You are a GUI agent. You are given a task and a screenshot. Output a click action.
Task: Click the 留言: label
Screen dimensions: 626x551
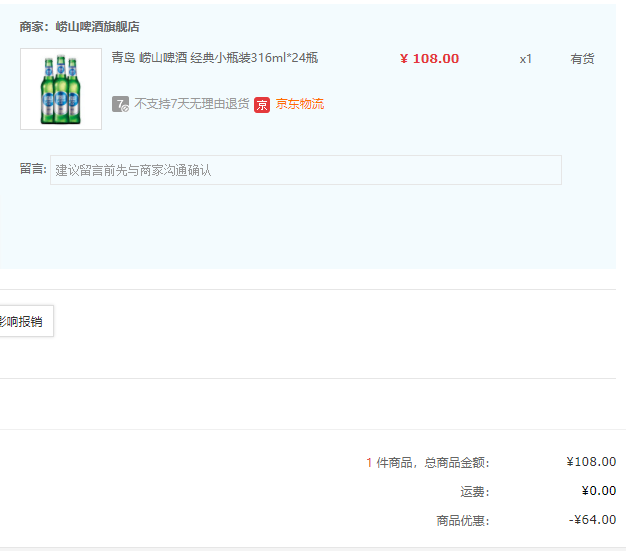[33, 169]
